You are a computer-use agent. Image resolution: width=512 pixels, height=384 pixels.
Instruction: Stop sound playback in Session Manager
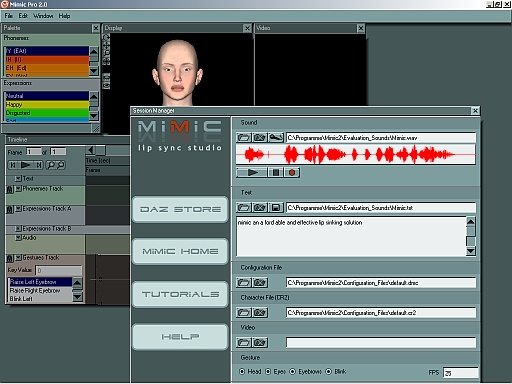click(x=276, y=172)
